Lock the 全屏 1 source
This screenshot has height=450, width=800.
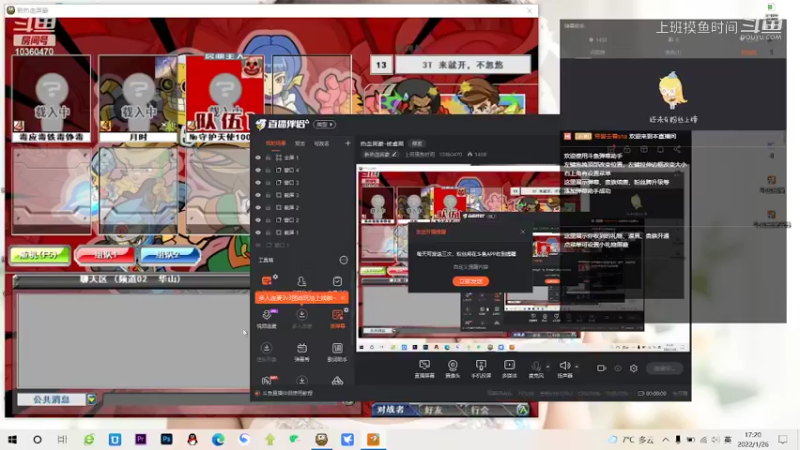[x=268, y=158]
